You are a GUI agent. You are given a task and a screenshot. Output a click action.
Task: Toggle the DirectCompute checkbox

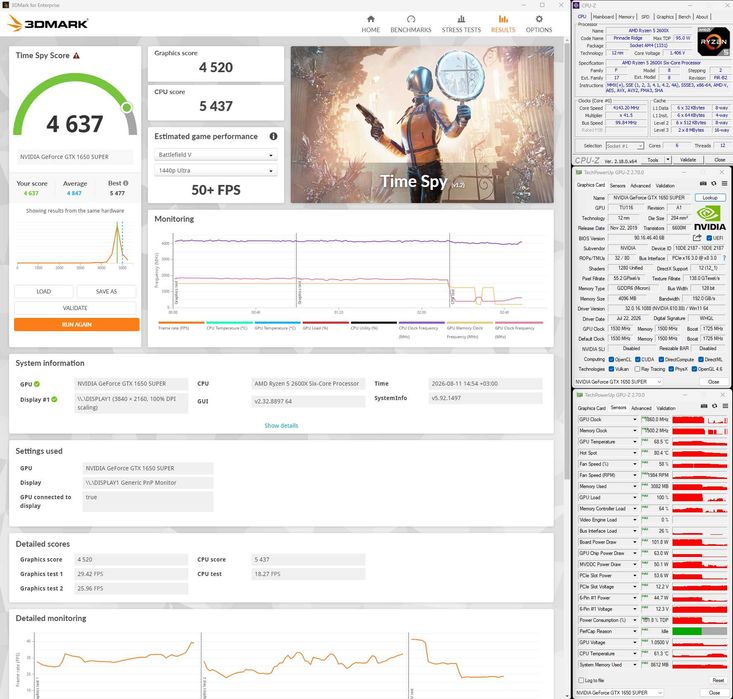pyautogui.click(x=661, y=359)
